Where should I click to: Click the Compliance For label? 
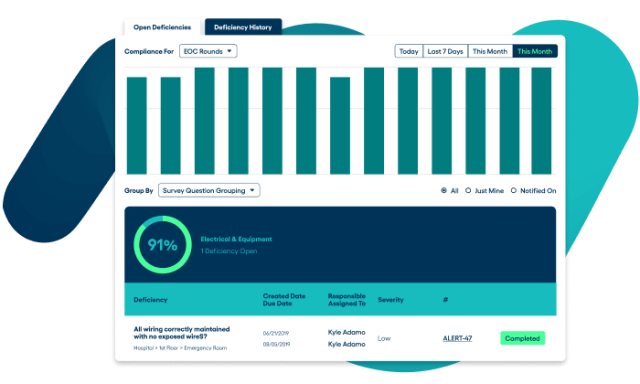point(149,51)
